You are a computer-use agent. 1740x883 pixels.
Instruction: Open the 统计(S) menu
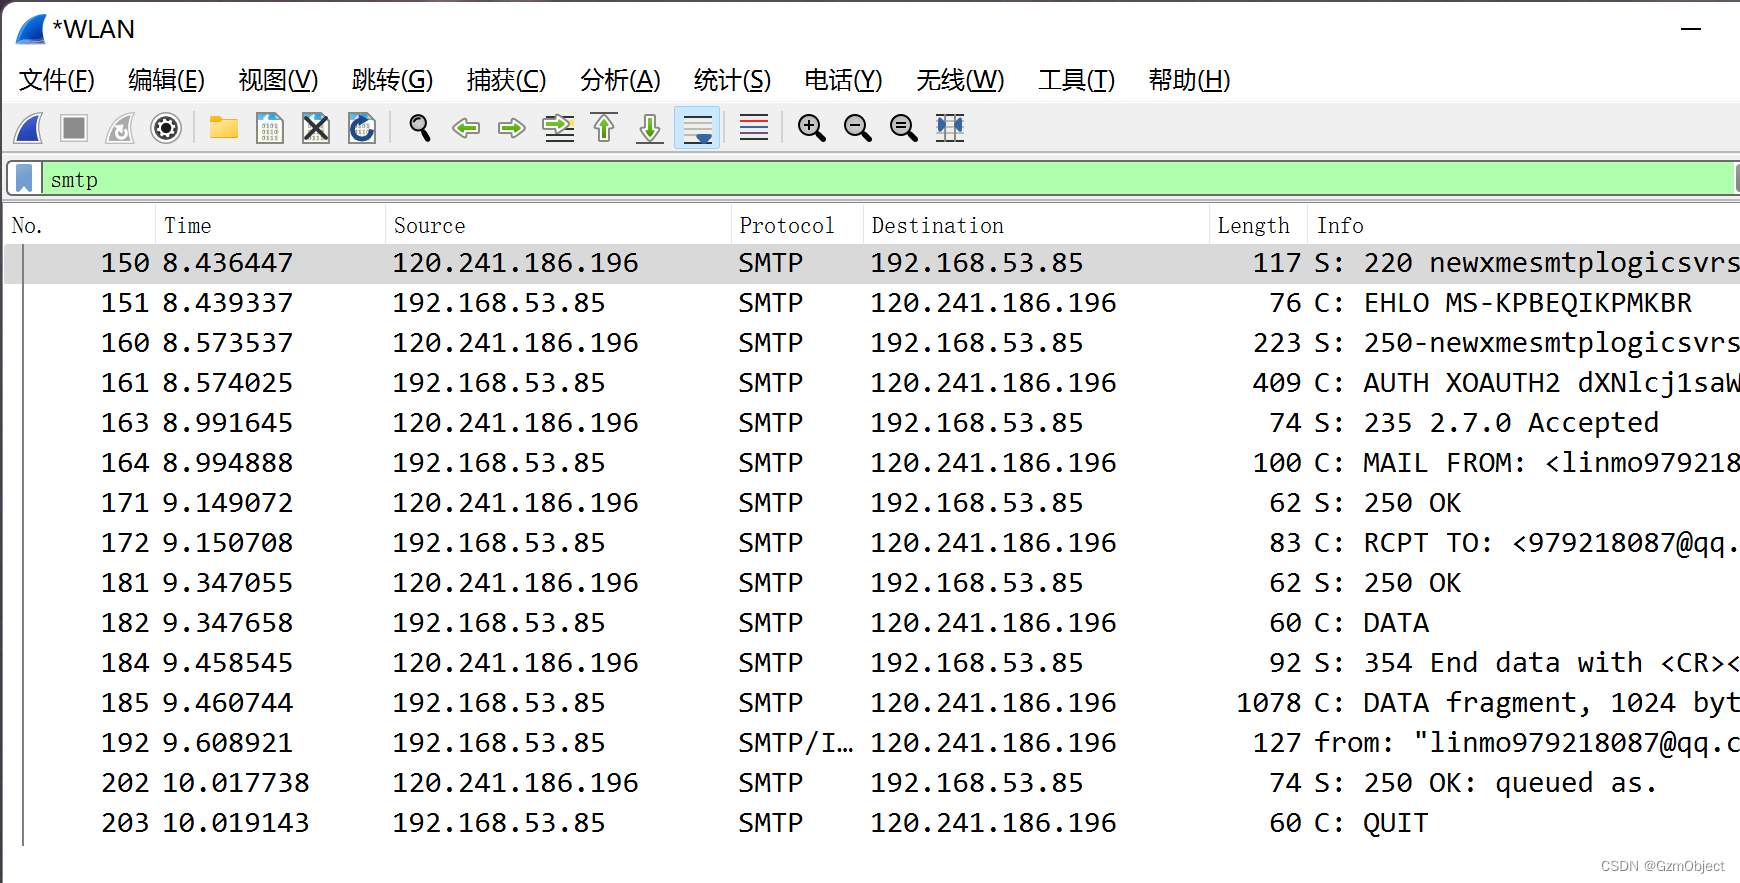[732, 80]
